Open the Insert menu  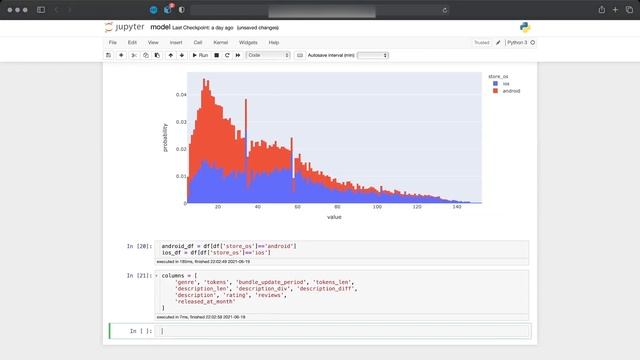pyautogui.click(x=176, y=42)
